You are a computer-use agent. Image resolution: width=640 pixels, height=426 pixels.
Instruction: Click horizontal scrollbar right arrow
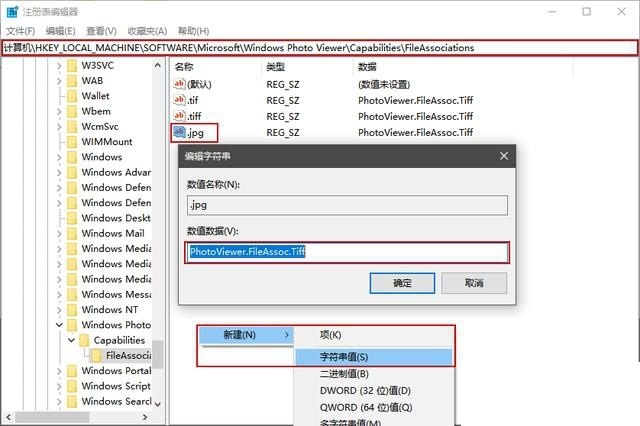145,417
